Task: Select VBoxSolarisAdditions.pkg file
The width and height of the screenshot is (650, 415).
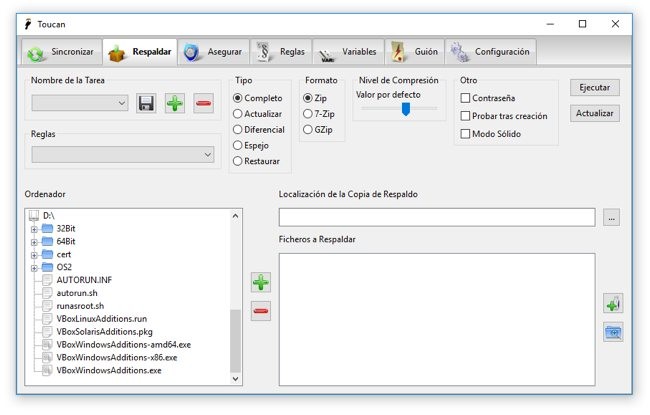Action: [x=104, y=332]
